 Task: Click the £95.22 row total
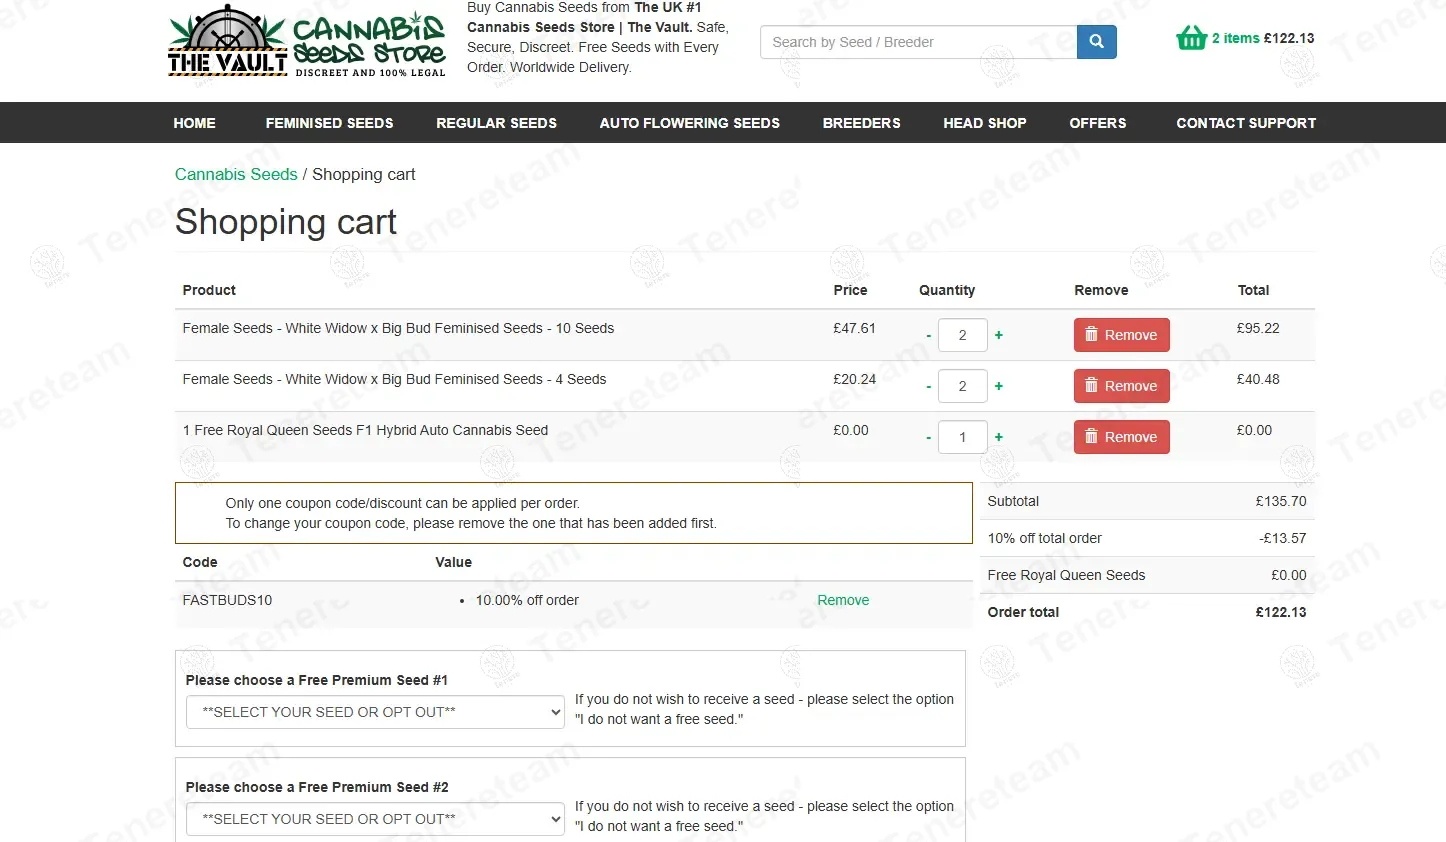(x=1258, y=328)
